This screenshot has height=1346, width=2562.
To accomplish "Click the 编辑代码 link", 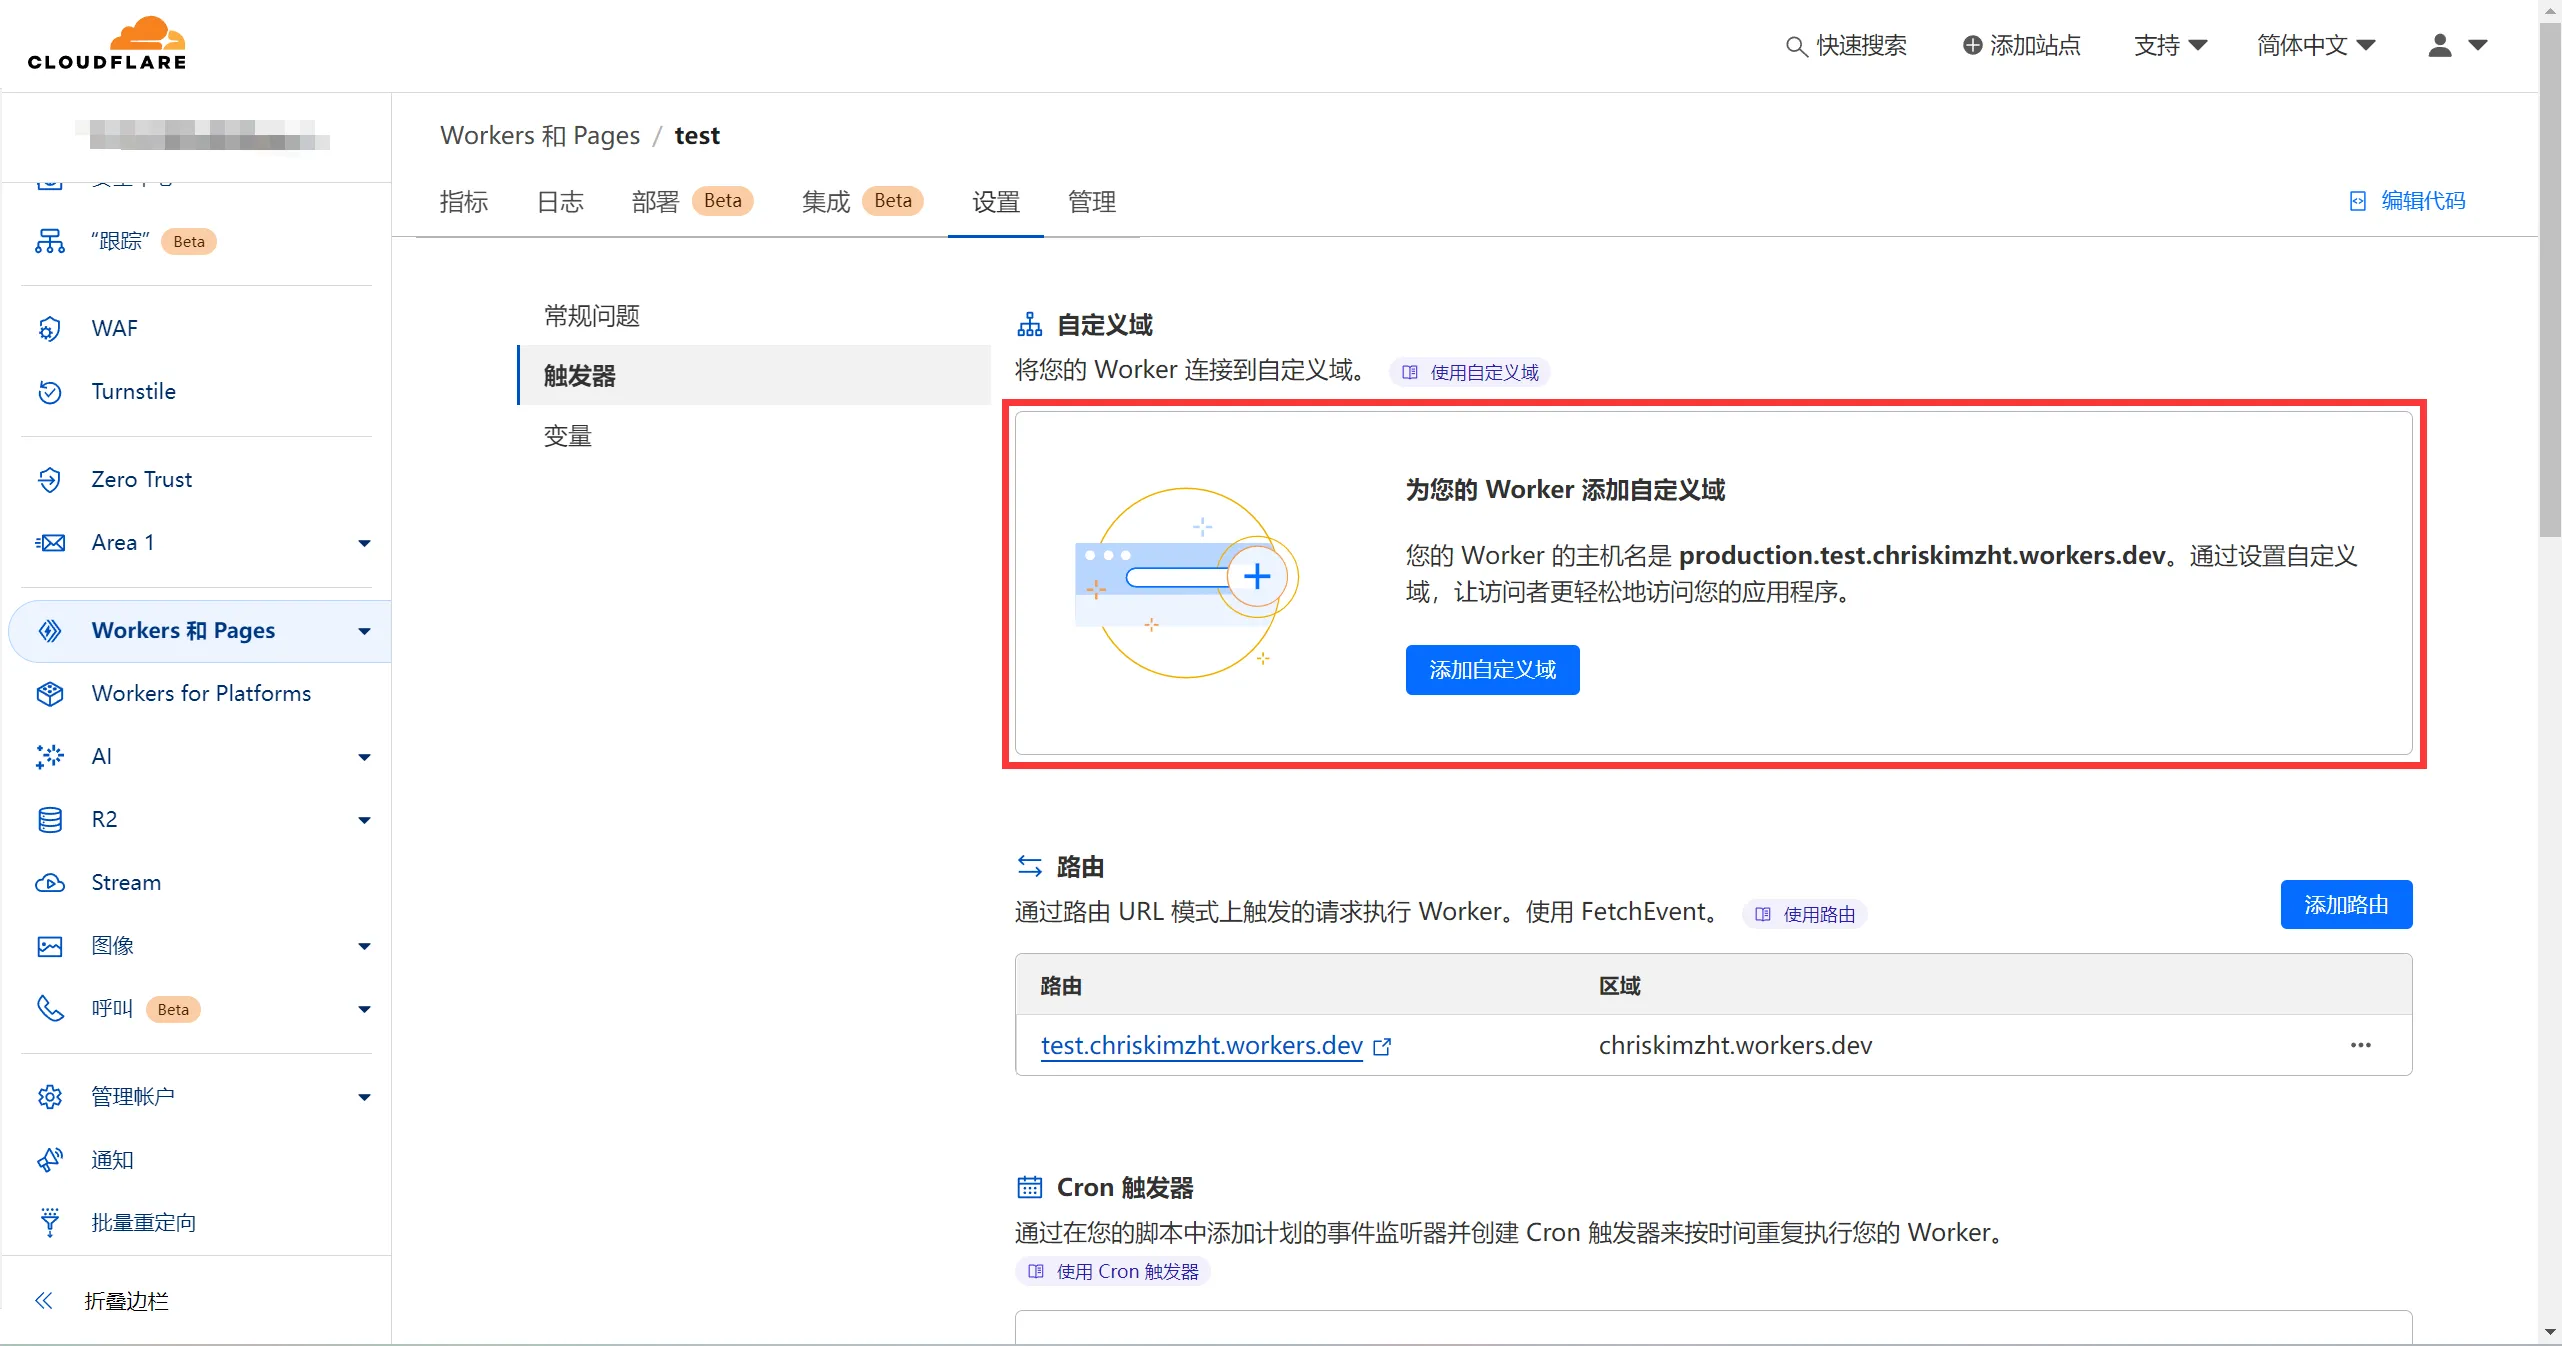I will tap(2407, 201).
